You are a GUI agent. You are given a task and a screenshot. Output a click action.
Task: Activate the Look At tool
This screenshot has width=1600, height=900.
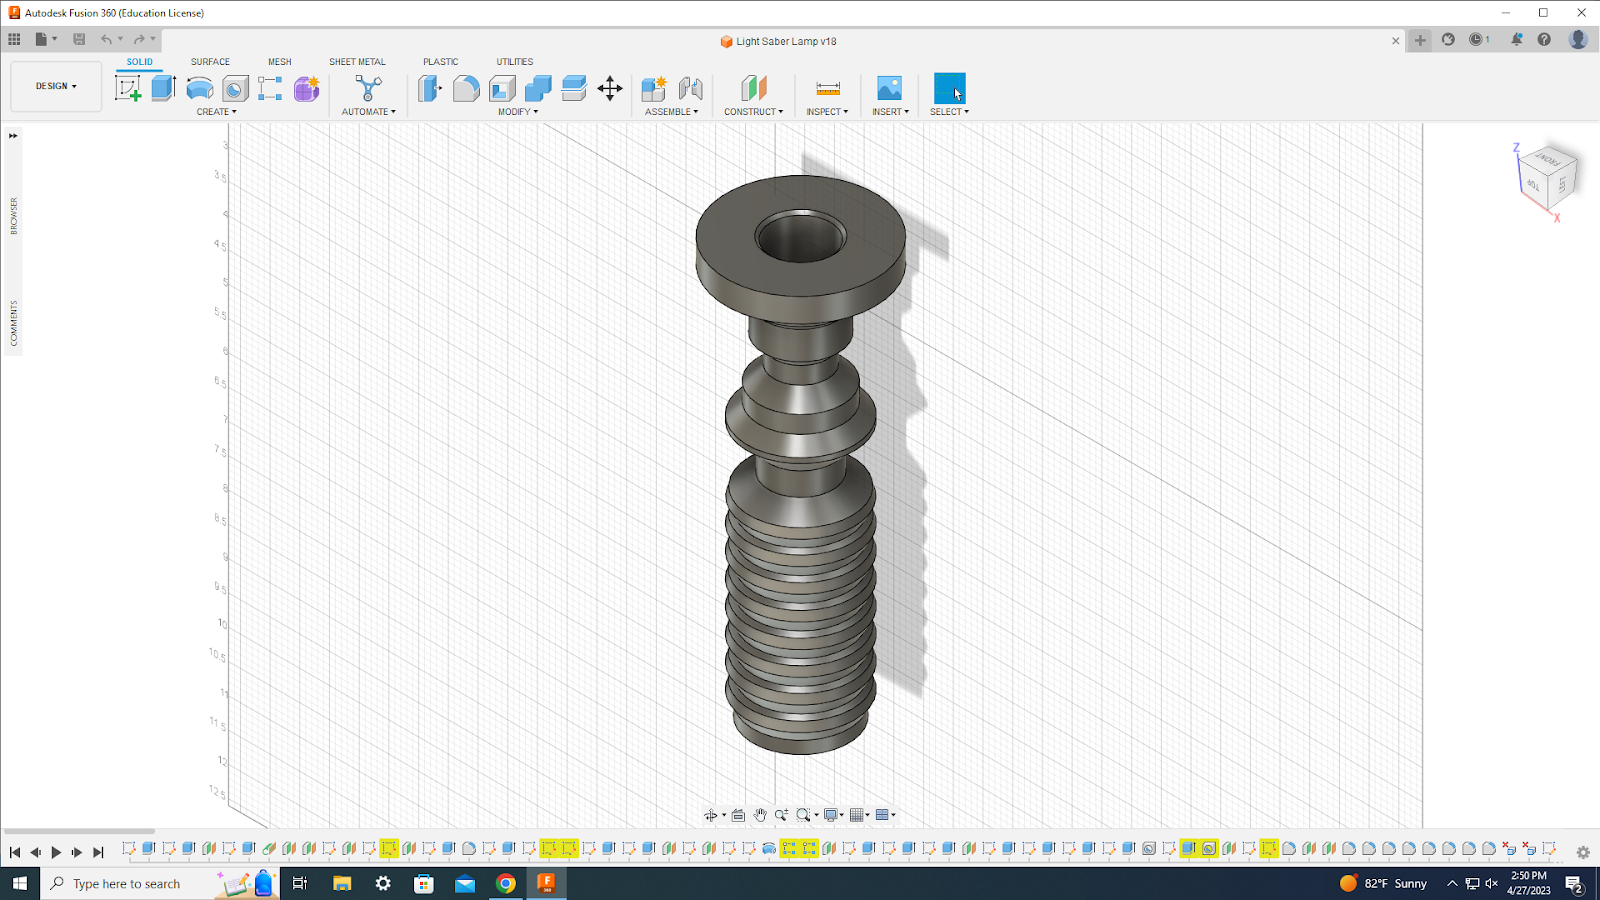click(738, 815)
